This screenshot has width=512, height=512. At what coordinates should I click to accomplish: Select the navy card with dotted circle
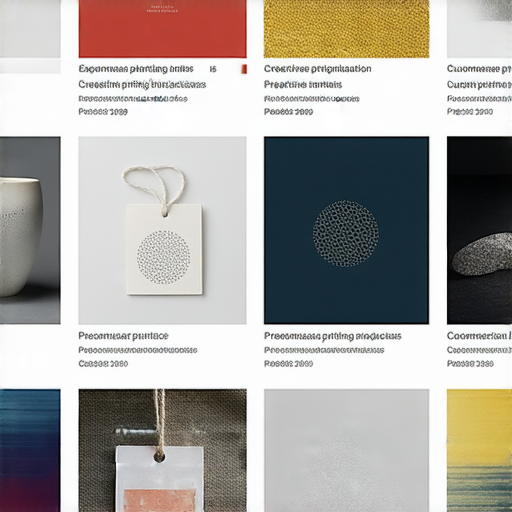tap(346, 230)
